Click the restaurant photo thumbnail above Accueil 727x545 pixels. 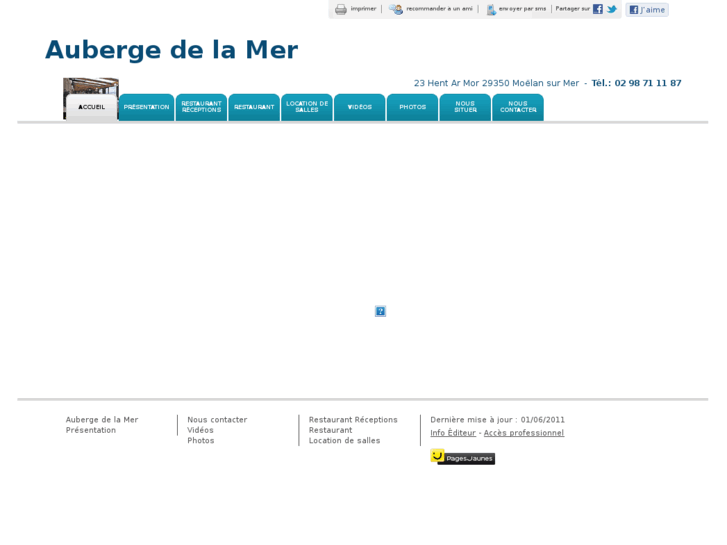pyautogui.click(x=91, y=86)
